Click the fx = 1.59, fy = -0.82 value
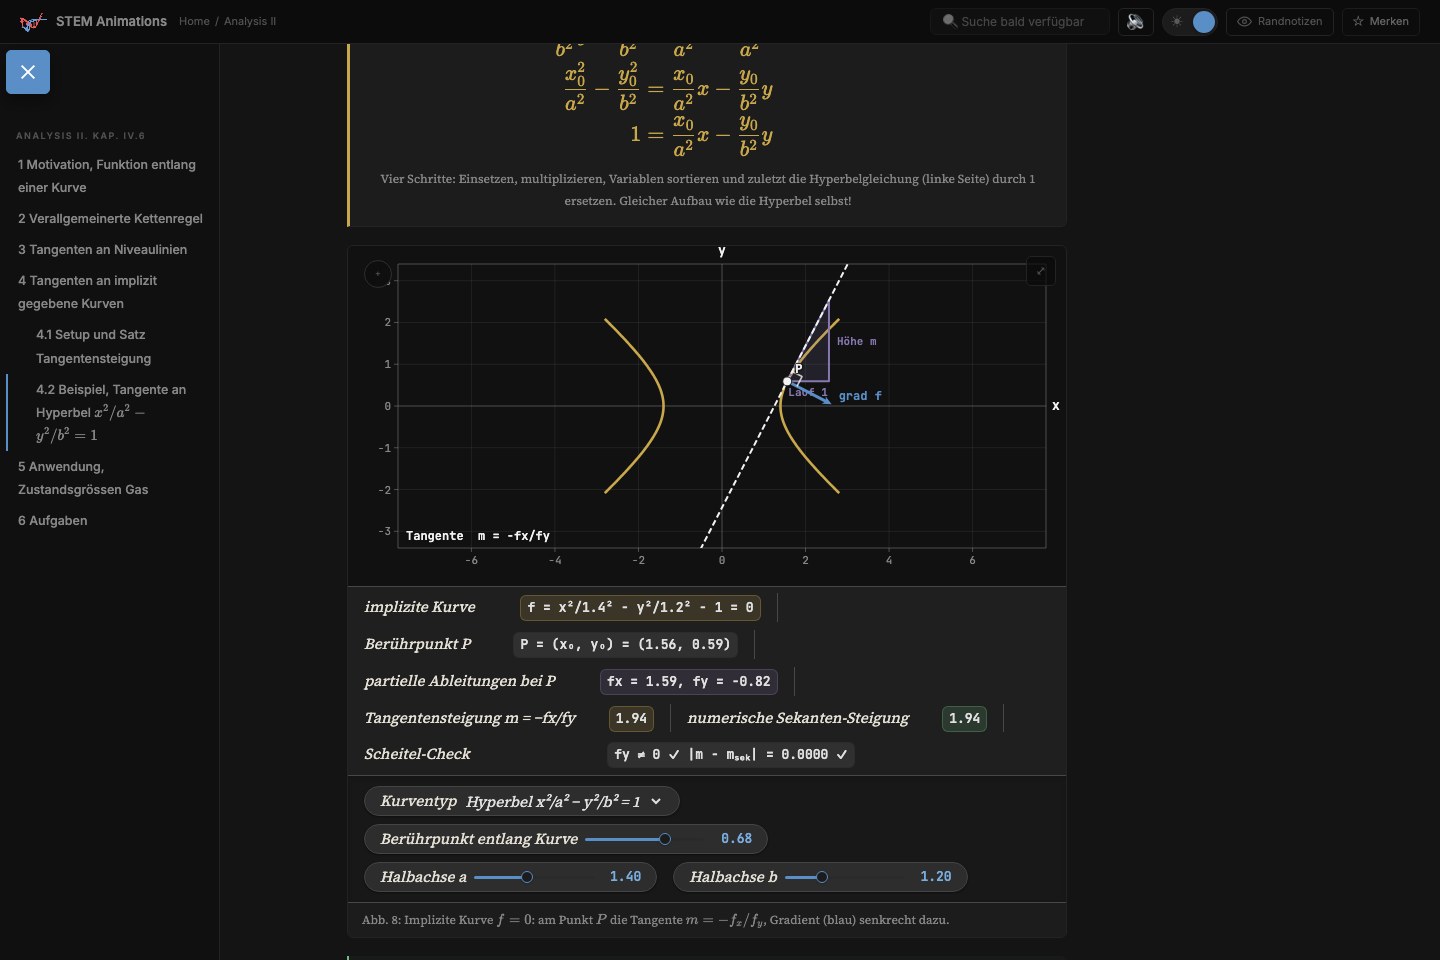This screenshot has width=1440, height=960. click(689, 681)
